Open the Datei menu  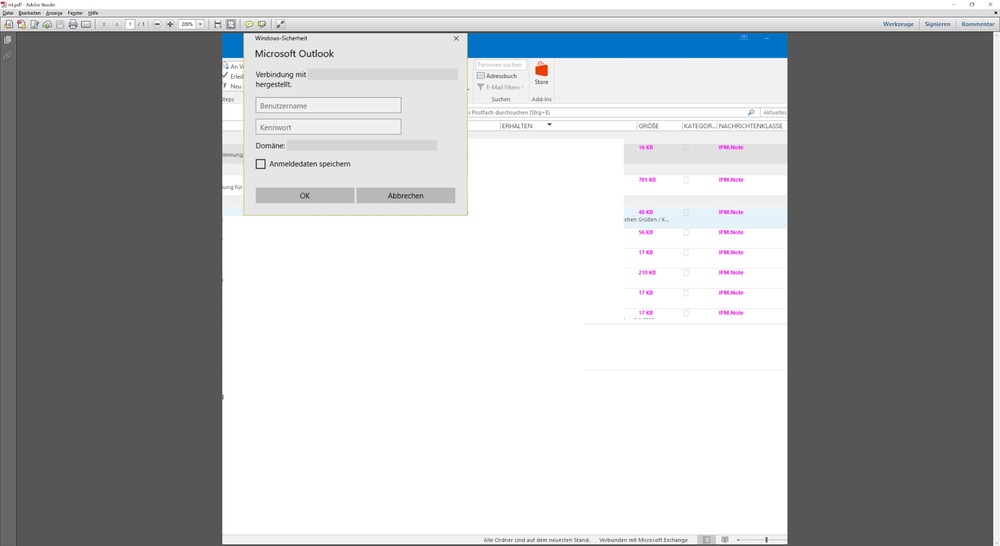coord(8,13)
